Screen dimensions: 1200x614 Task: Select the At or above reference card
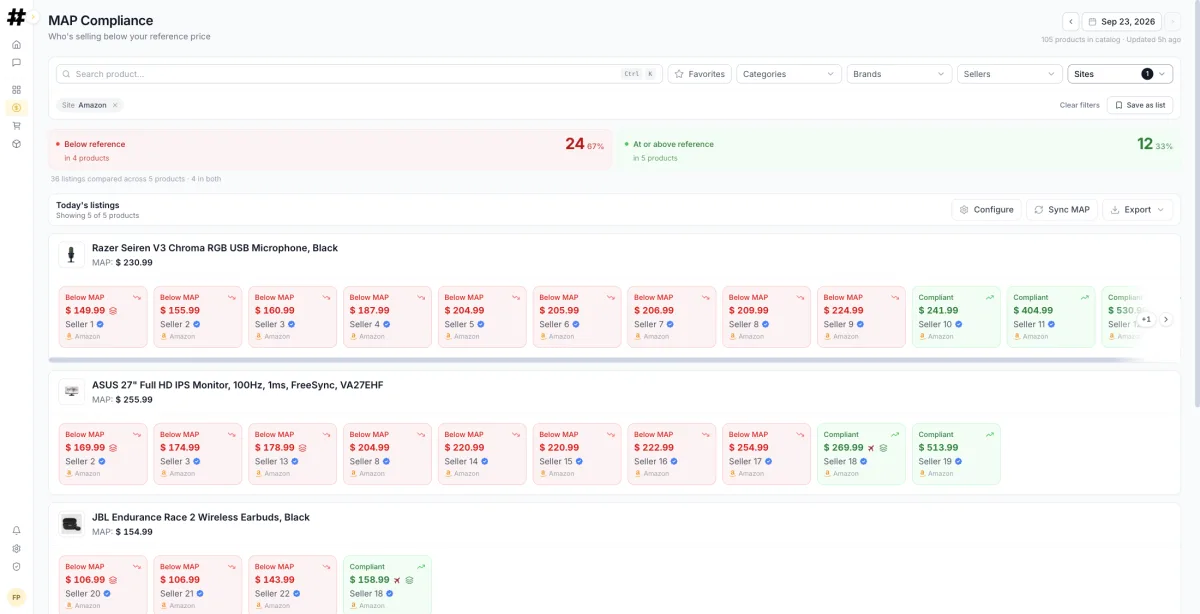coord(899,150)
